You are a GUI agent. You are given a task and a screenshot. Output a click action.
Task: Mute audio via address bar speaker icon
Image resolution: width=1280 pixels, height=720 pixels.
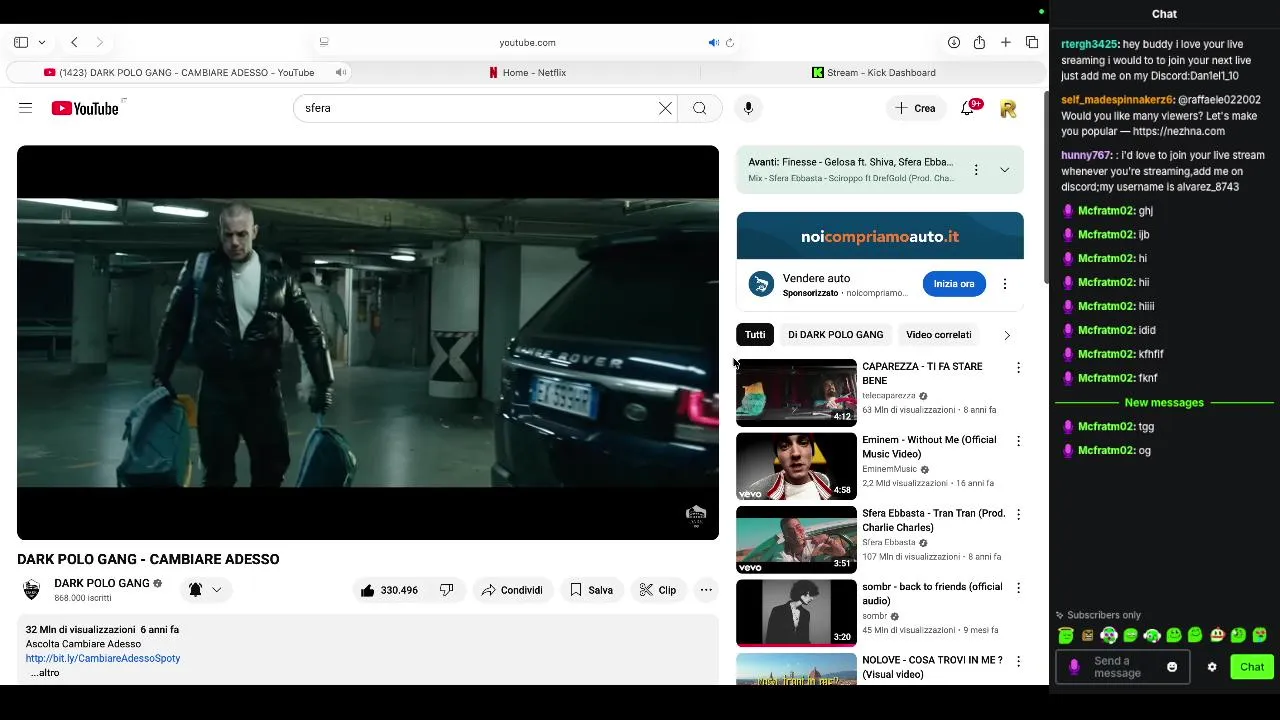[713, 43]
